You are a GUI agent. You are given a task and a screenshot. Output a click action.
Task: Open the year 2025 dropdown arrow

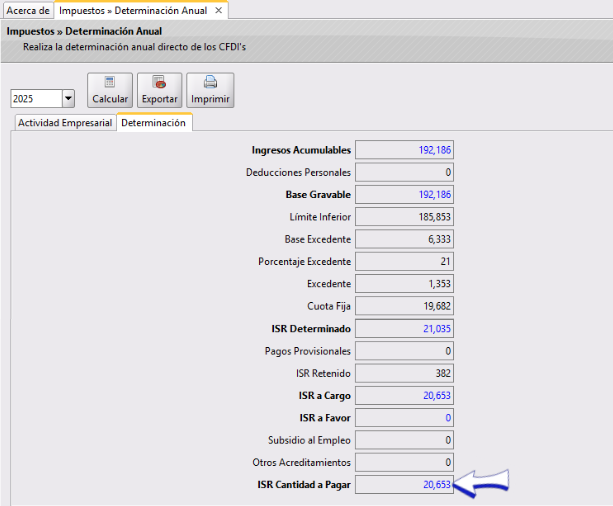tap(68, 99)
